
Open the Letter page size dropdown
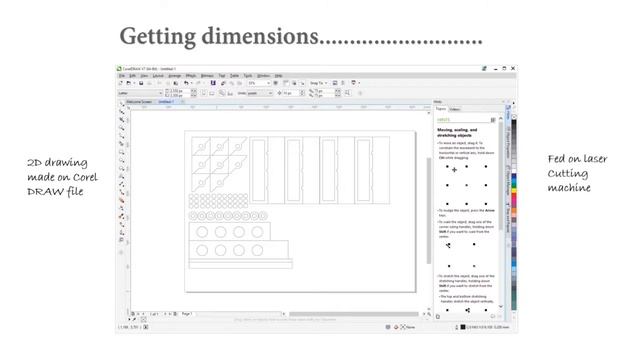[x=160, y=93]
